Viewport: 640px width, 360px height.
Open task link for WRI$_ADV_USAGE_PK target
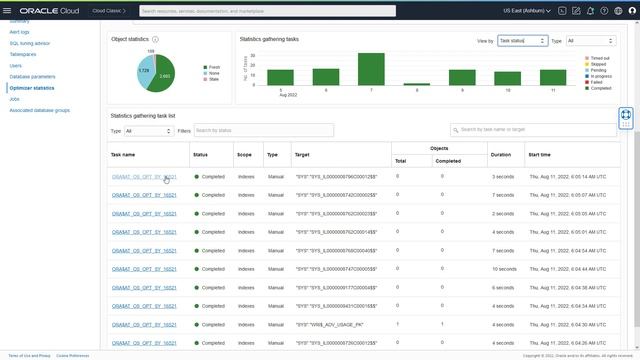(144, 324)
